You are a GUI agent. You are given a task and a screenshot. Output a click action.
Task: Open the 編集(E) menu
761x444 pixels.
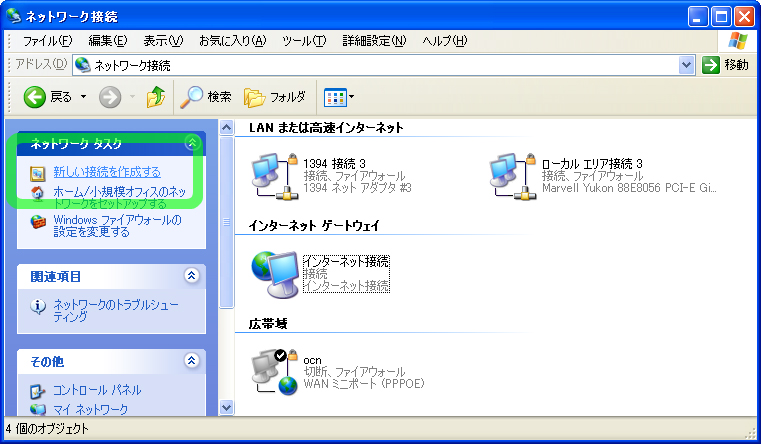pyautogui.click(x=108, y=41)
